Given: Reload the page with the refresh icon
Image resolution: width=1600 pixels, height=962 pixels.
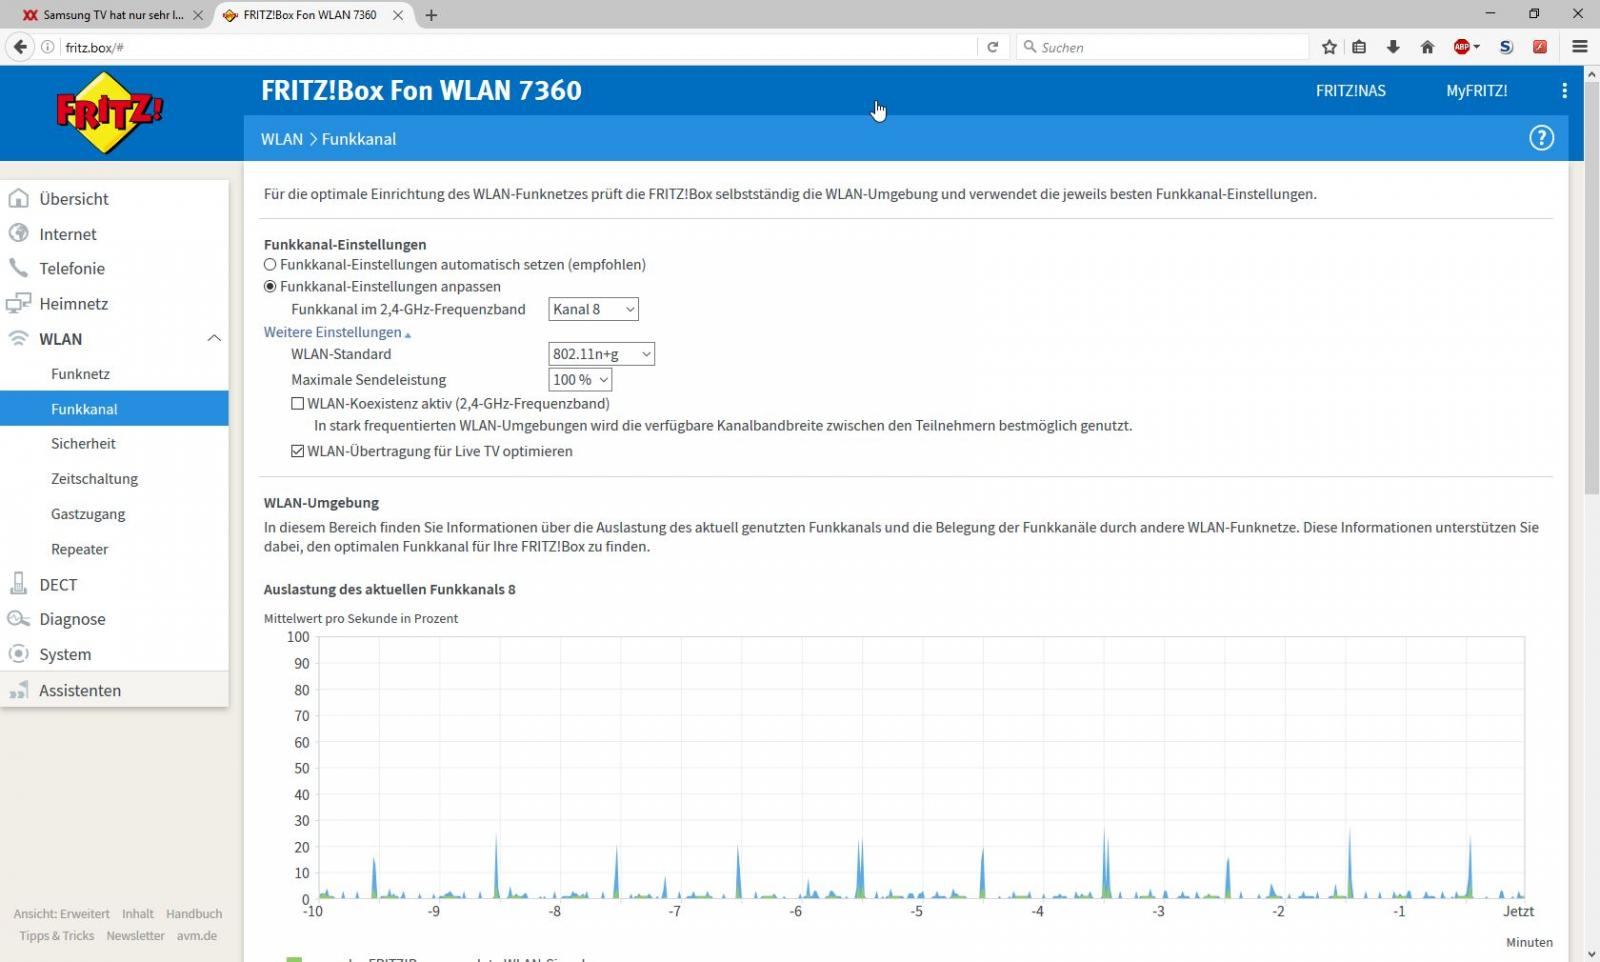Looking at the screenshot, I should click(x=993, y=47).
